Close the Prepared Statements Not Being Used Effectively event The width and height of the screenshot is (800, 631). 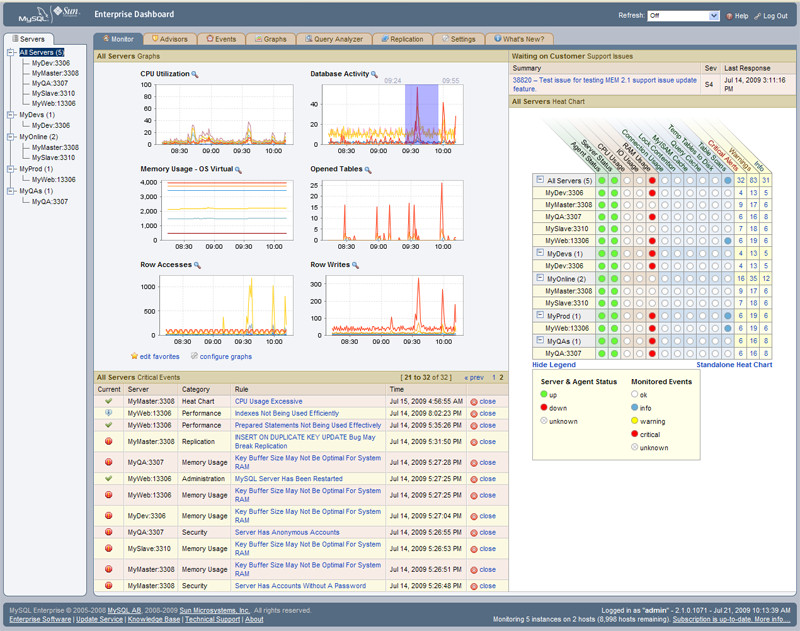click(483, 425)
